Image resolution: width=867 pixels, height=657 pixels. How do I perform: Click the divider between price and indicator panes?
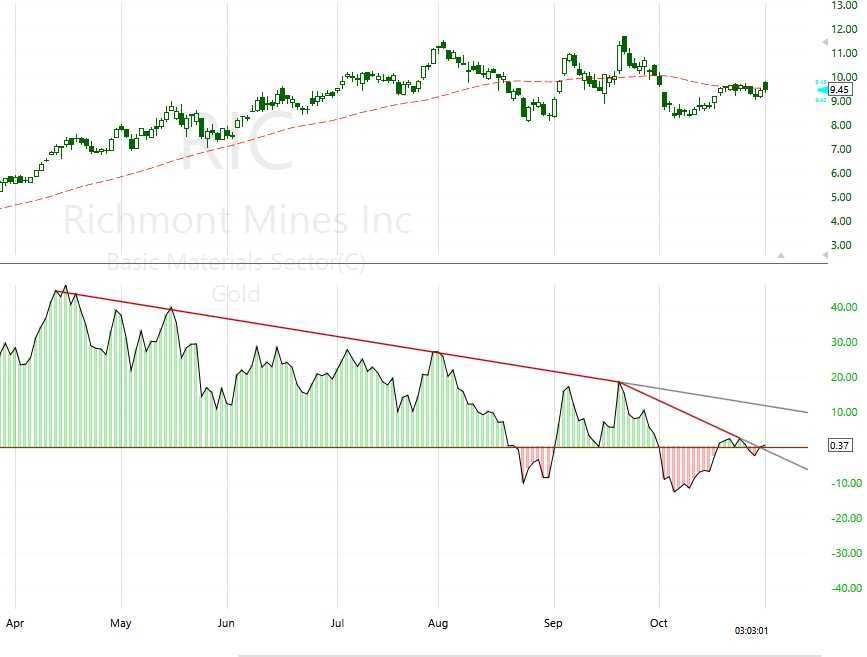pos(400,264)
